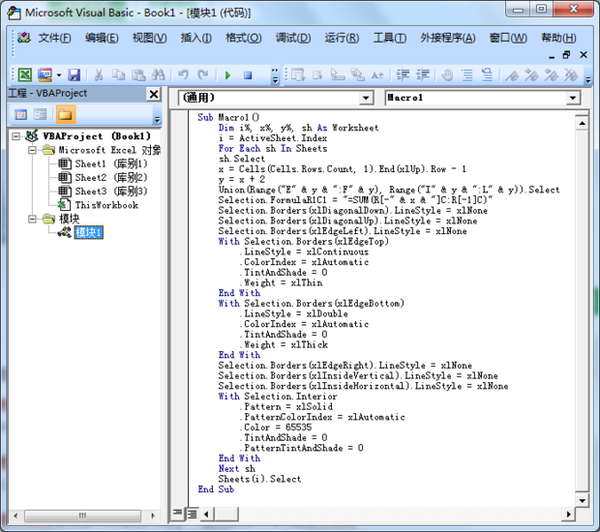This screenshot has height=532, width=600.
Task: Open the (通用) object dropdown
Action: (x=366, y=98)
